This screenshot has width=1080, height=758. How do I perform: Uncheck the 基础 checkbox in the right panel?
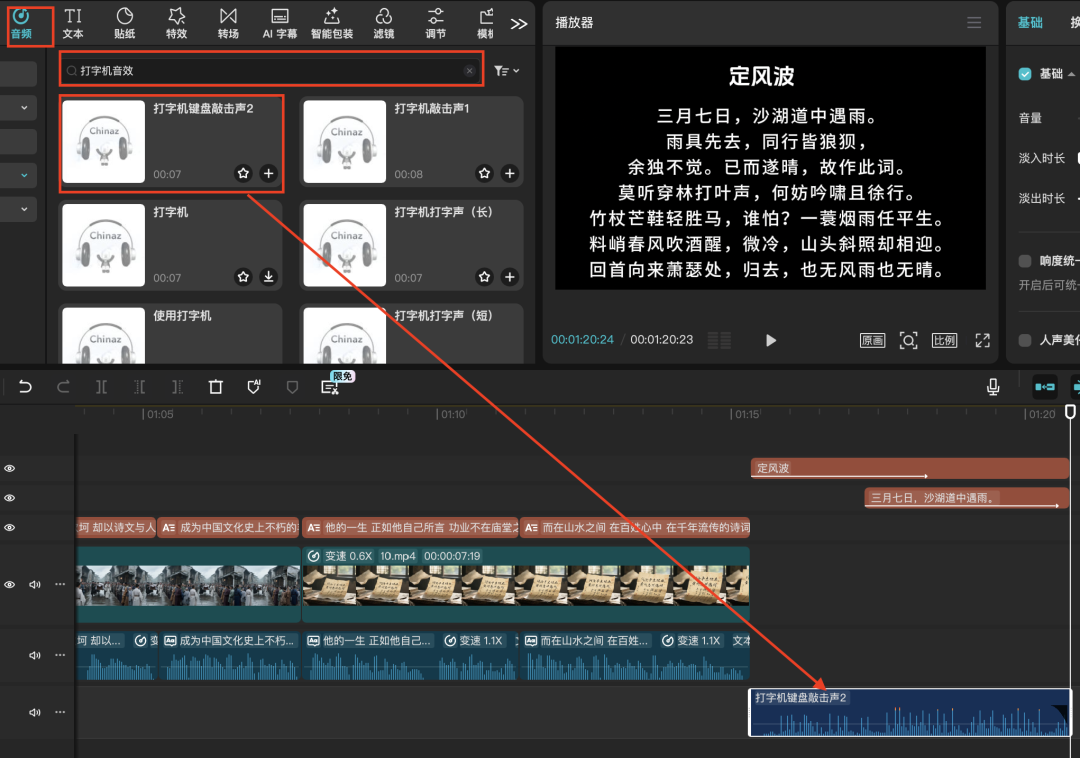pos(1024,73)
